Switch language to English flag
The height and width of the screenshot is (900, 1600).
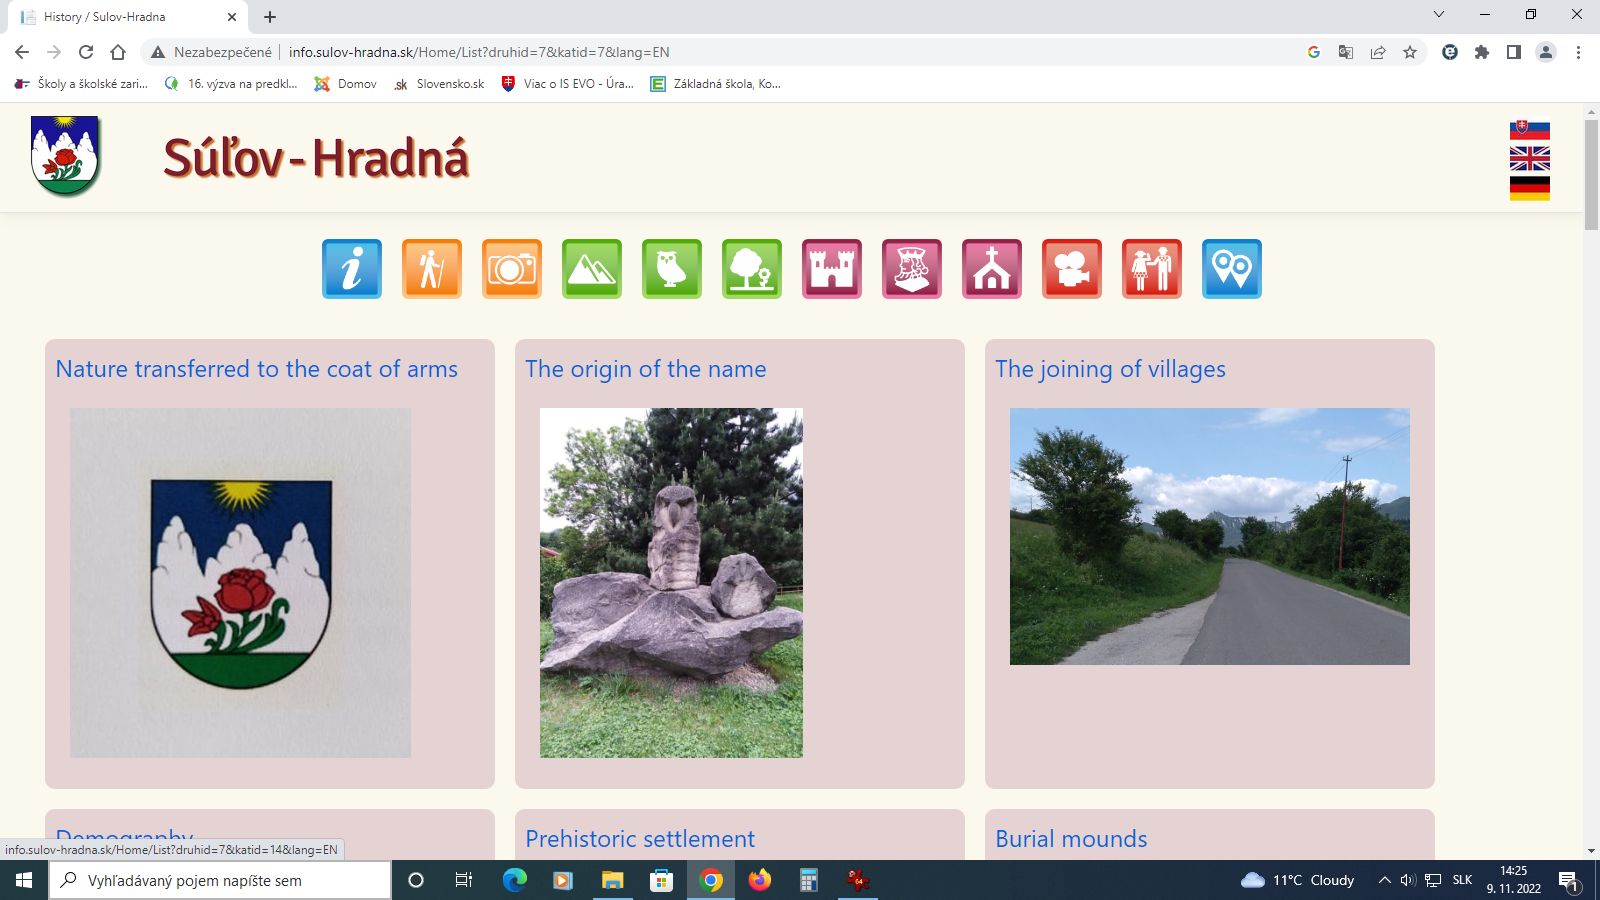coord(1530,158)
